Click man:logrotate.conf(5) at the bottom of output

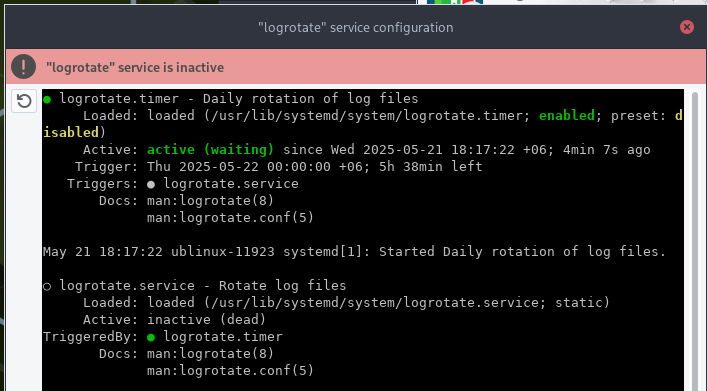(230, 371)
